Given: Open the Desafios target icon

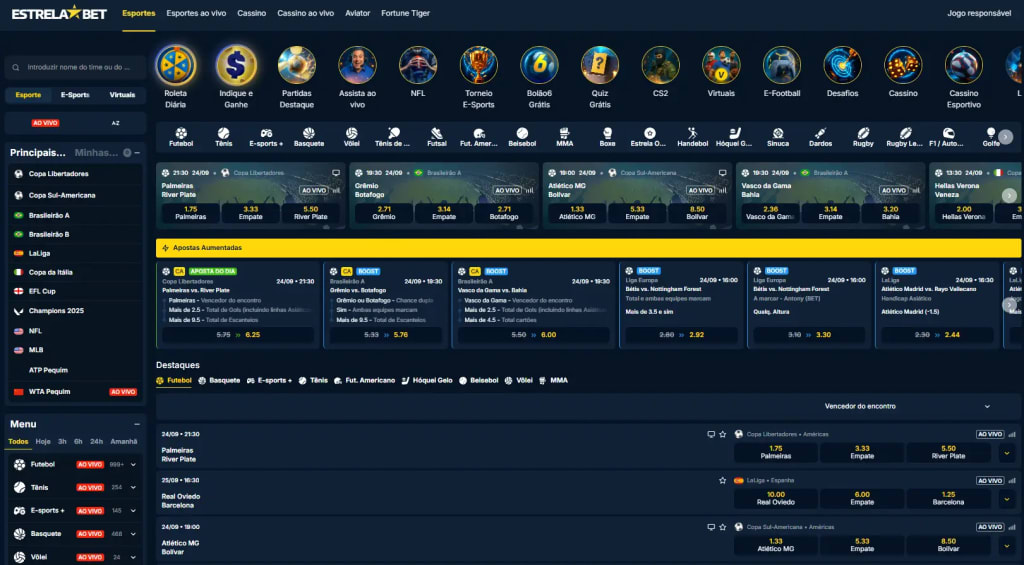Looking at the screenshot, I should pos(842,65).
